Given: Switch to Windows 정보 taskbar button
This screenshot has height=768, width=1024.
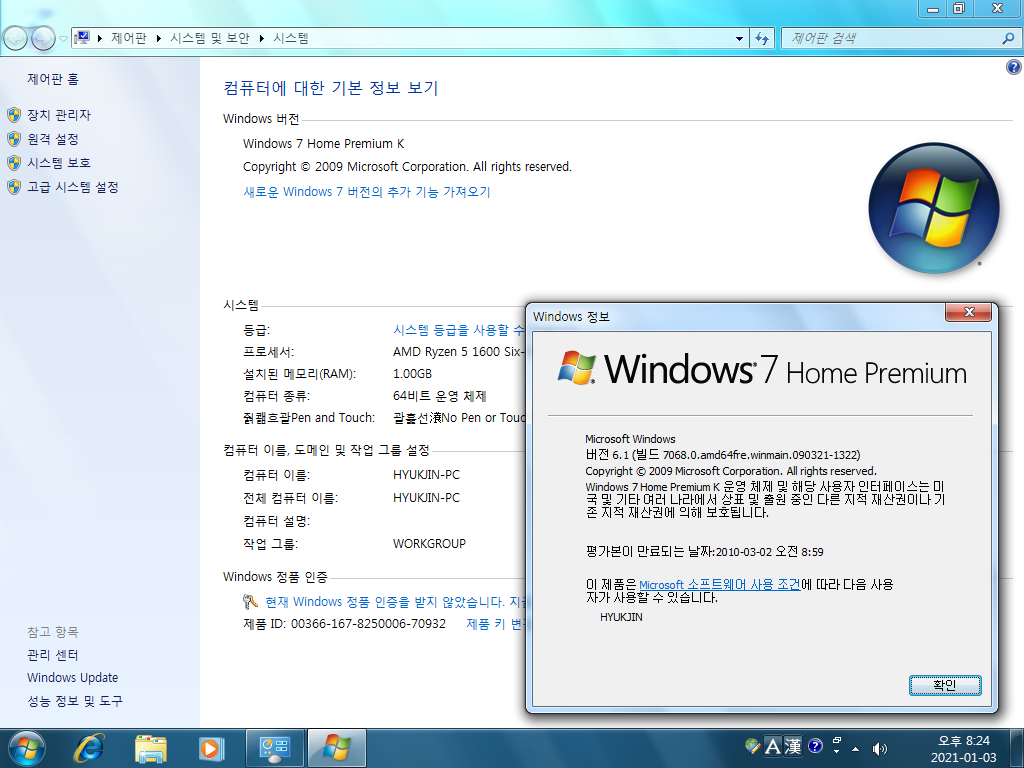Looking at the screenshot, I should [x=336, y=748].
